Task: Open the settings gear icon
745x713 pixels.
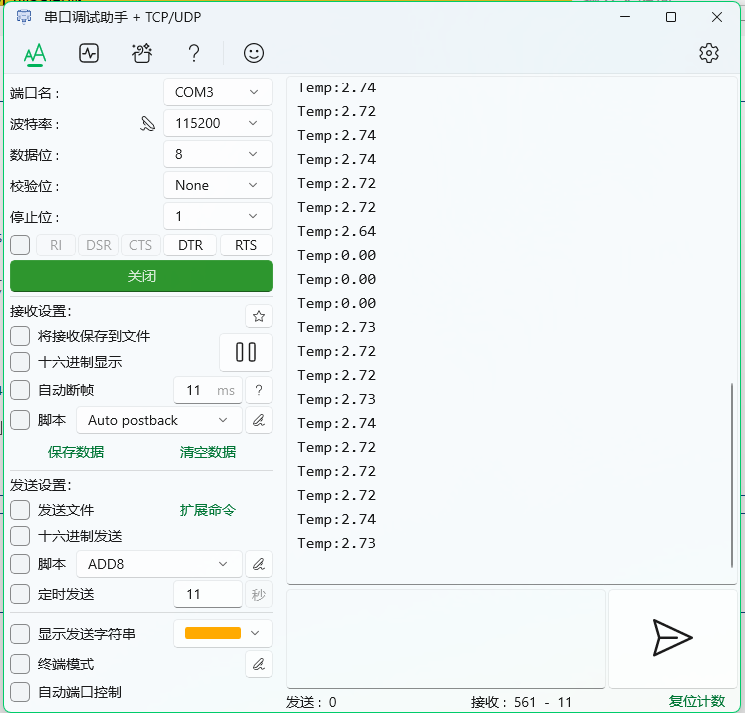Action: pos(709,53)
